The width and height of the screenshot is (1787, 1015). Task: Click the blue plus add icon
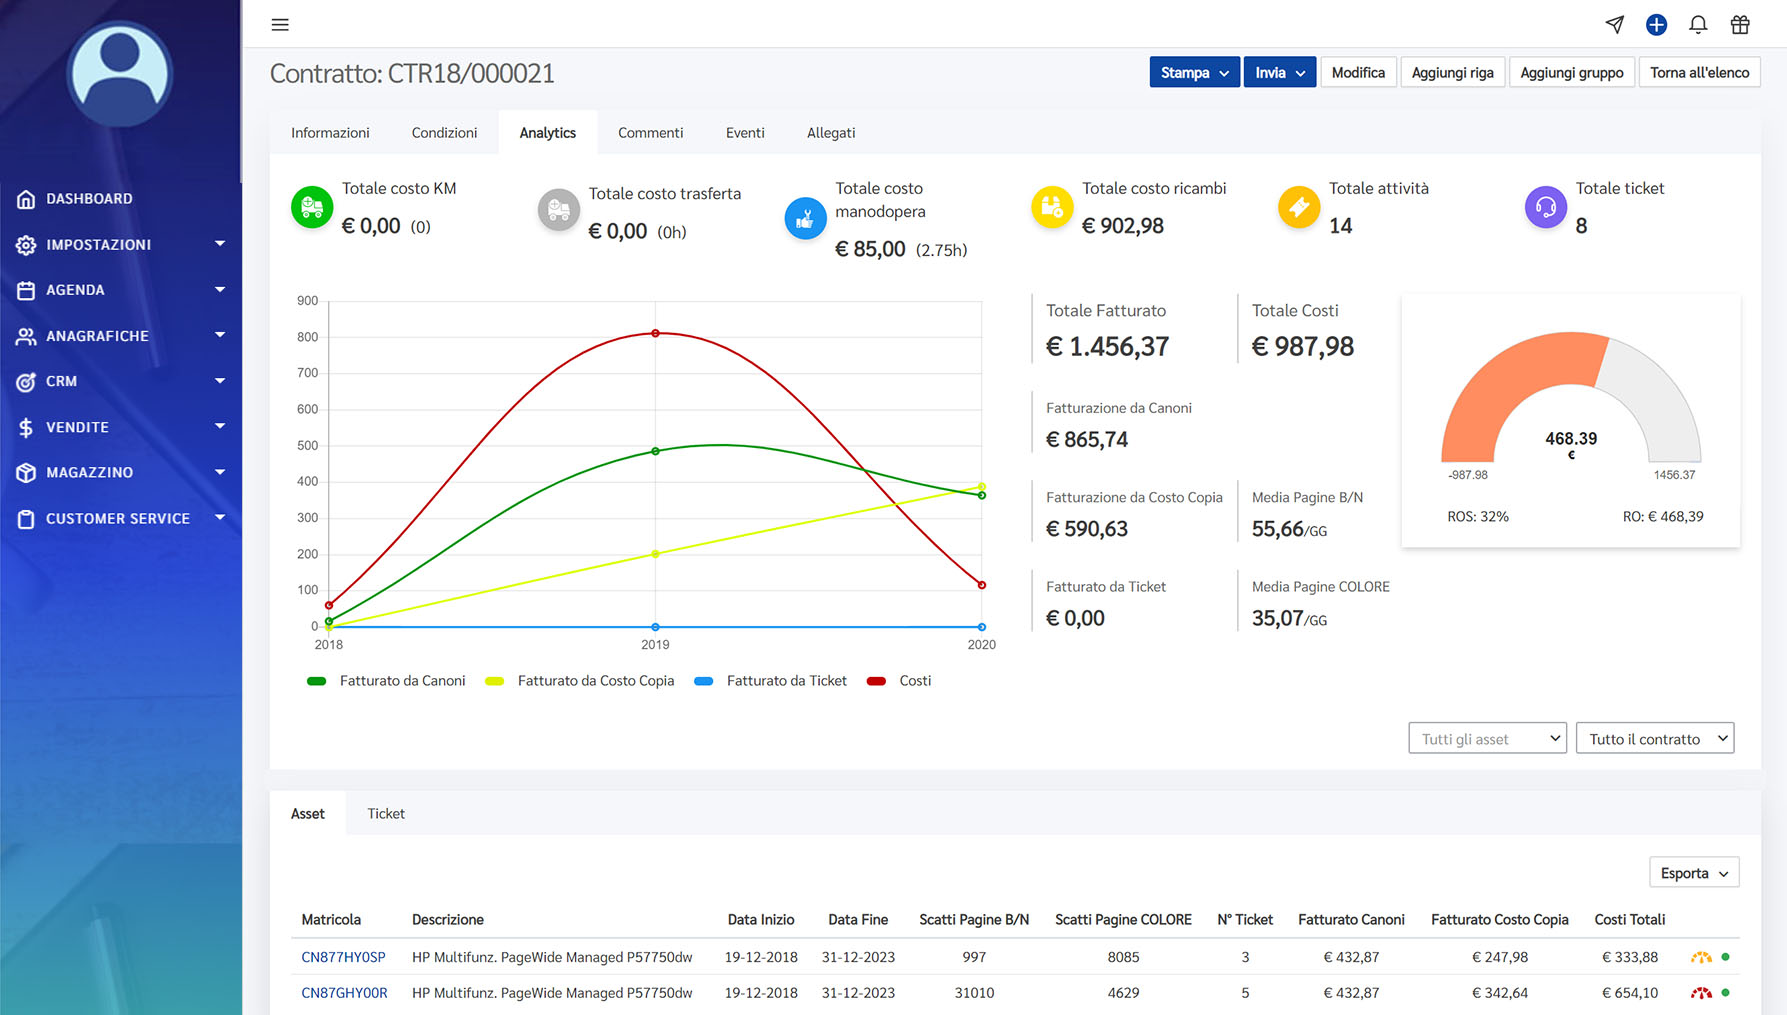1656,25
